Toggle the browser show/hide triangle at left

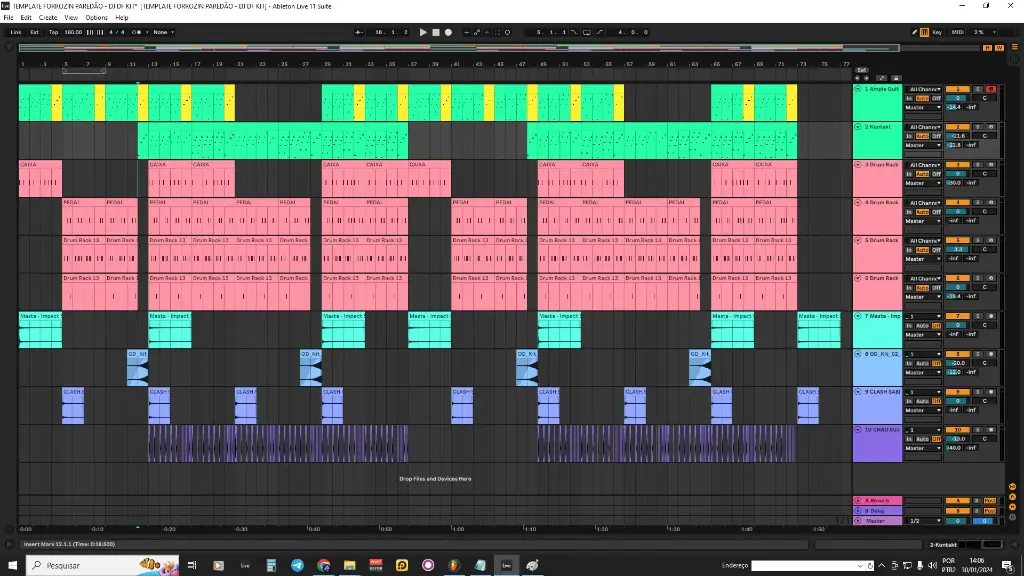(x=8, y=48)
